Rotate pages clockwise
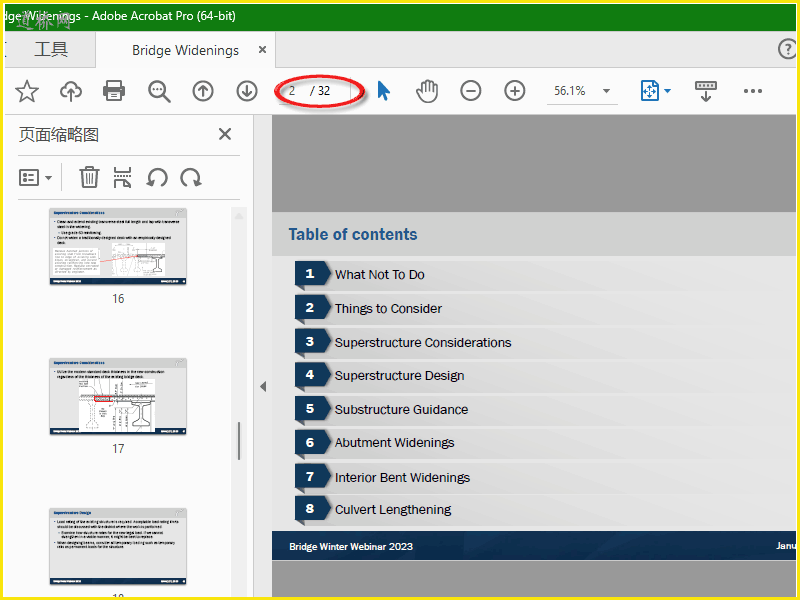 [191, 178]
